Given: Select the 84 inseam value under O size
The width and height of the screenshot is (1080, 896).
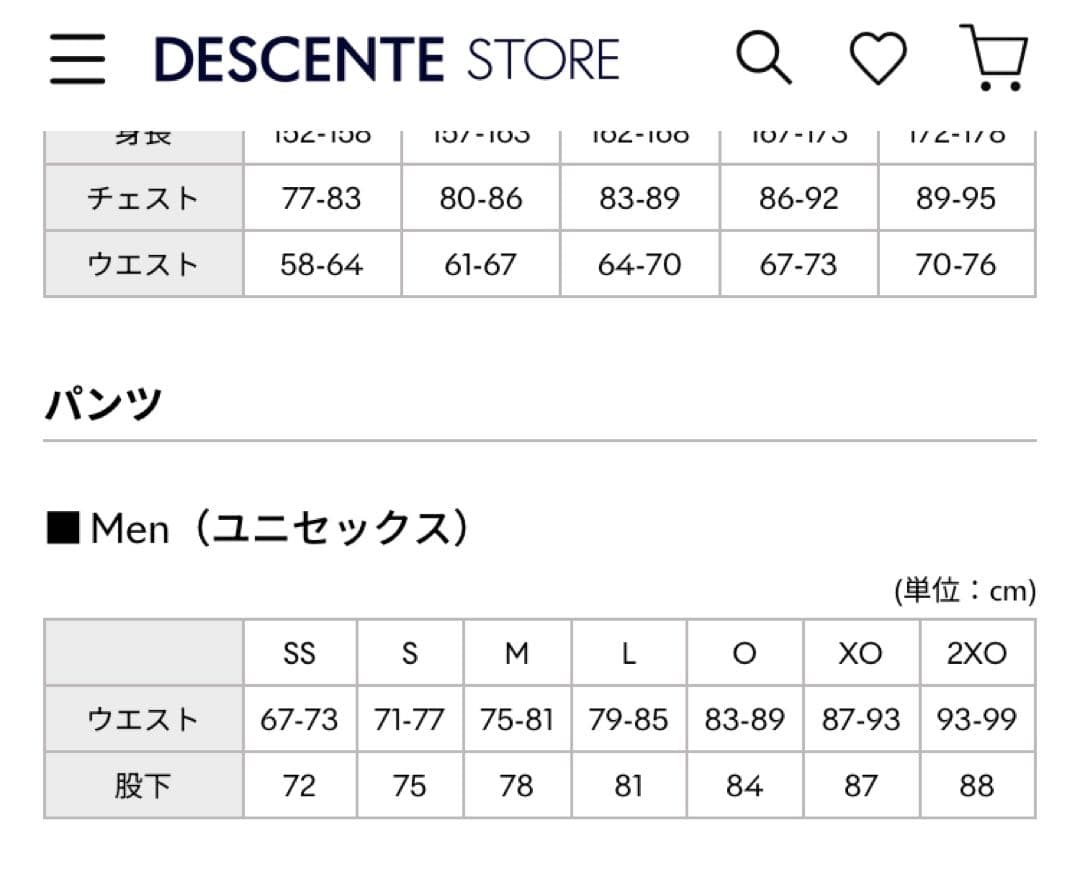Looking at the screenshot, I should tap(743, 786).
